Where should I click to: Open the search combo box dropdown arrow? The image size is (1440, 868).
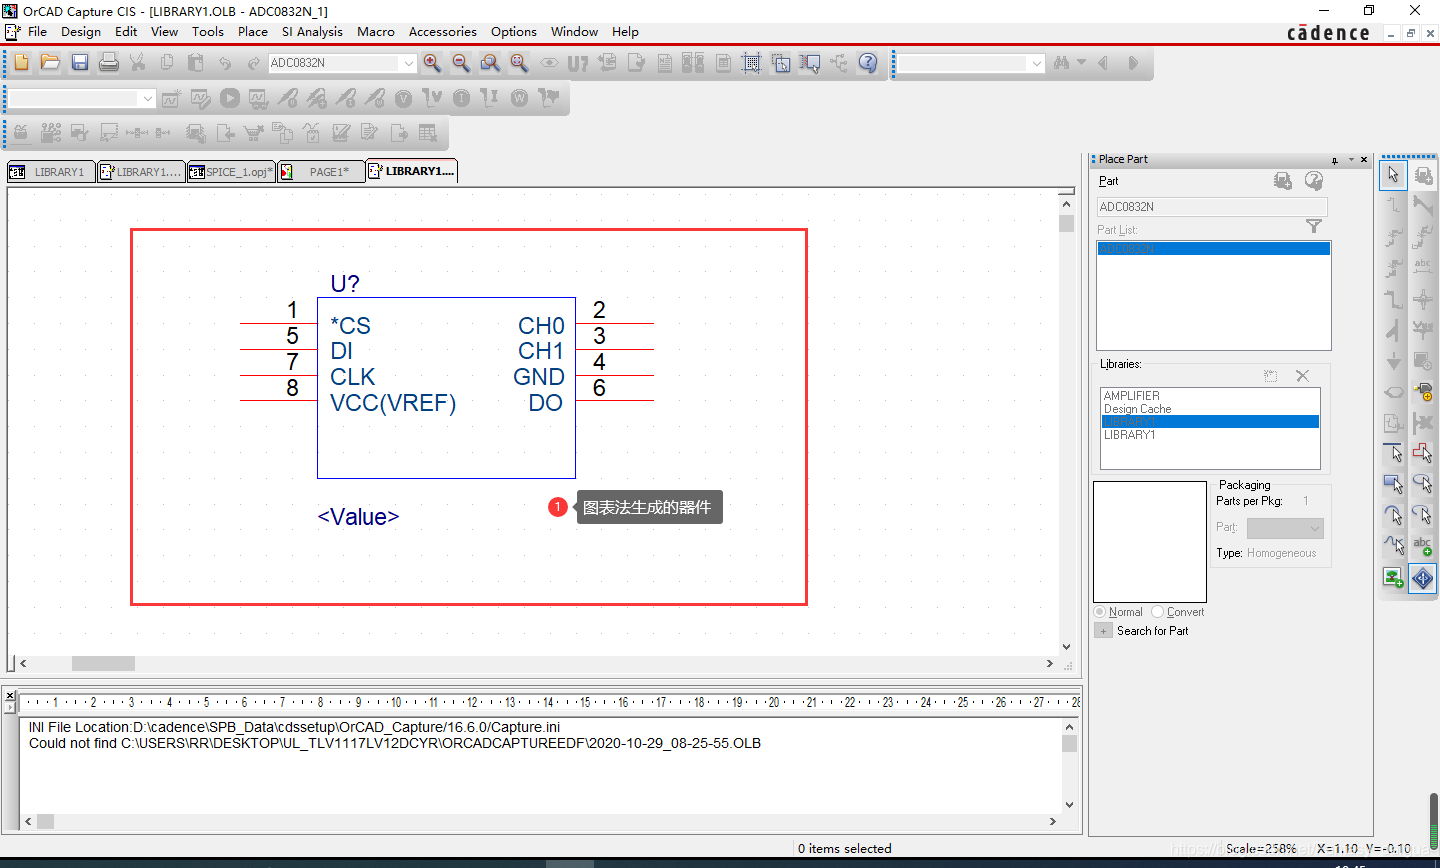point(1036,63)
